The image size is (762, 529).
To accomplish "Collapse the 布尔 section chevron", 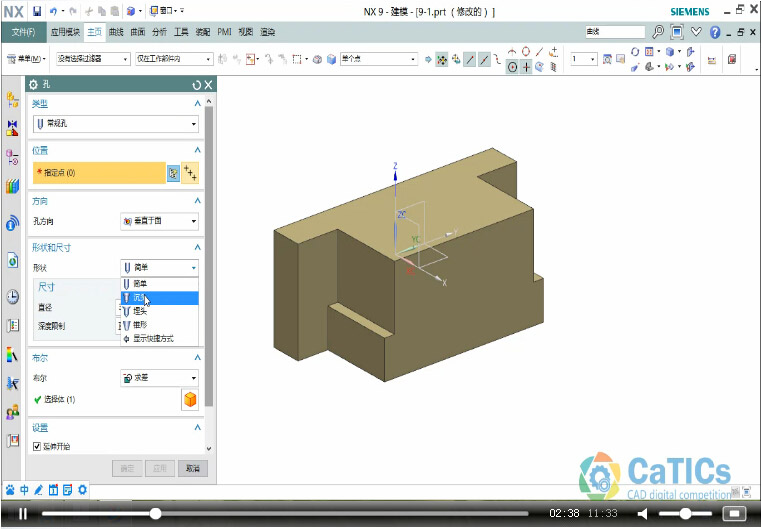I will pos(197,358).
